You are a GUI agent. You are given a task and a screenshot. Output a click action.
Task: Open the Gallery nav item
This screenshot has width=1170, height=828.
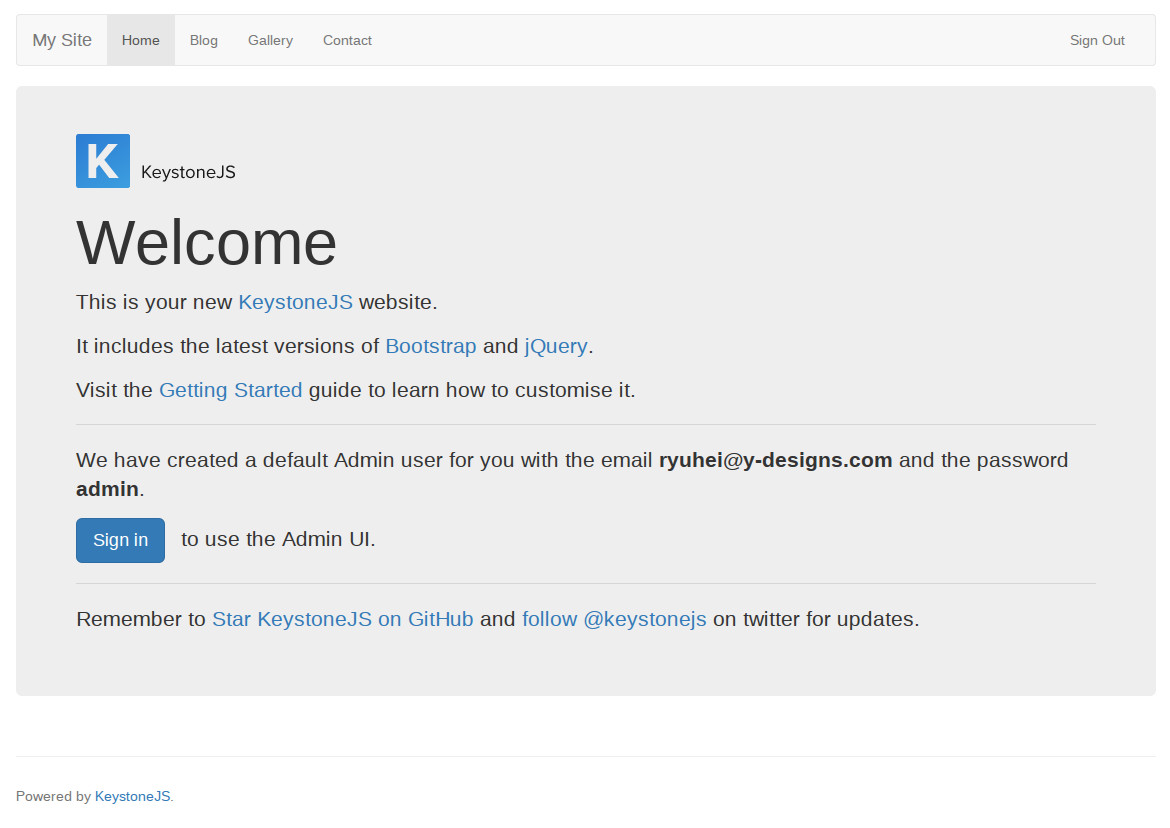(270, 40)
